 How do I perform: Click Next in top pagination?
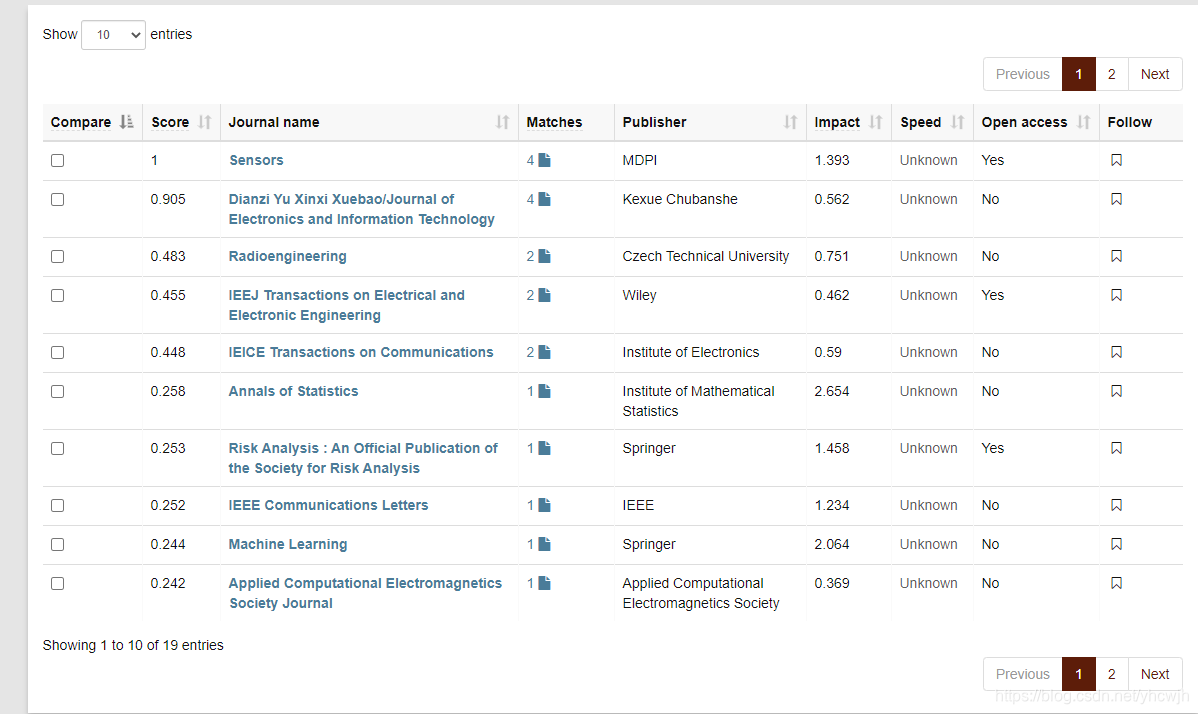(1154, 74)
